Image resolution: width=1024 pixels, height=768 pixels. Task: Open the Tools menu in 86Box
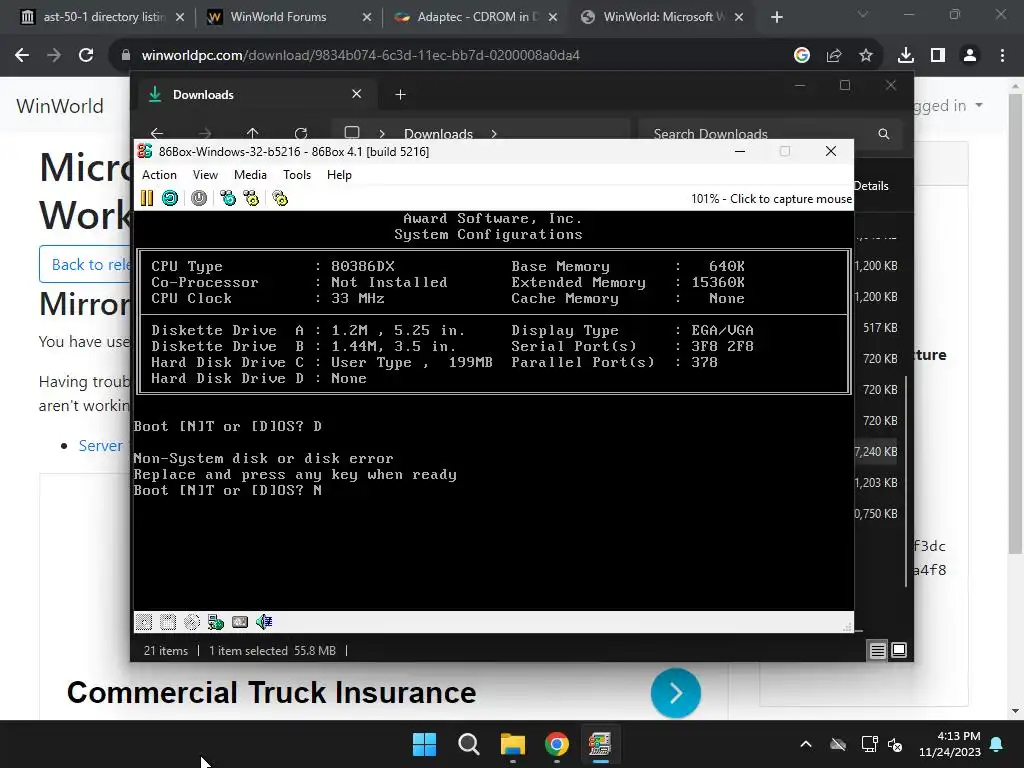pyautogui.click(x=296, y=175)
